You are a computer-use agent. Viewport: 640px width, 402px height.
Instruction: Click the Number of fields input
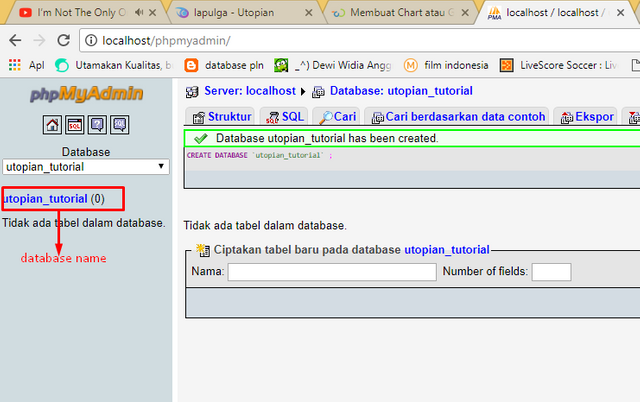[x=551, y=272]
